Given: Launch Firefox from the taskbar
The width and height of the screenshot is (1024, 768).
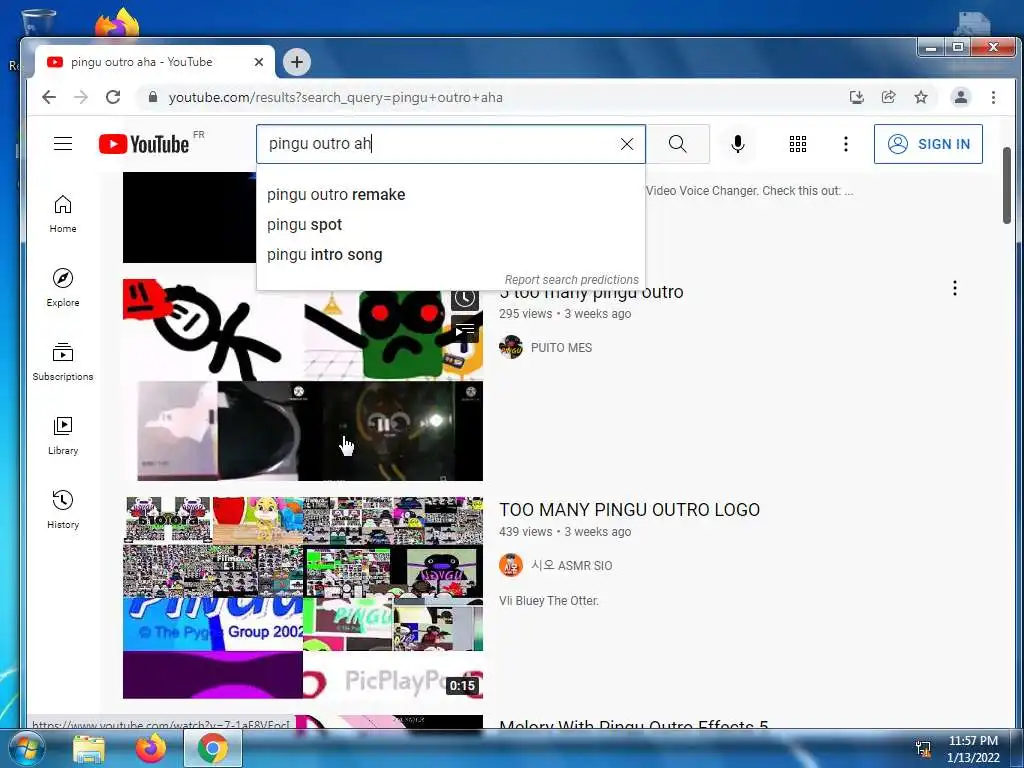Looking at the screenshot, I should pyautogui.click(x=150, y=748).
